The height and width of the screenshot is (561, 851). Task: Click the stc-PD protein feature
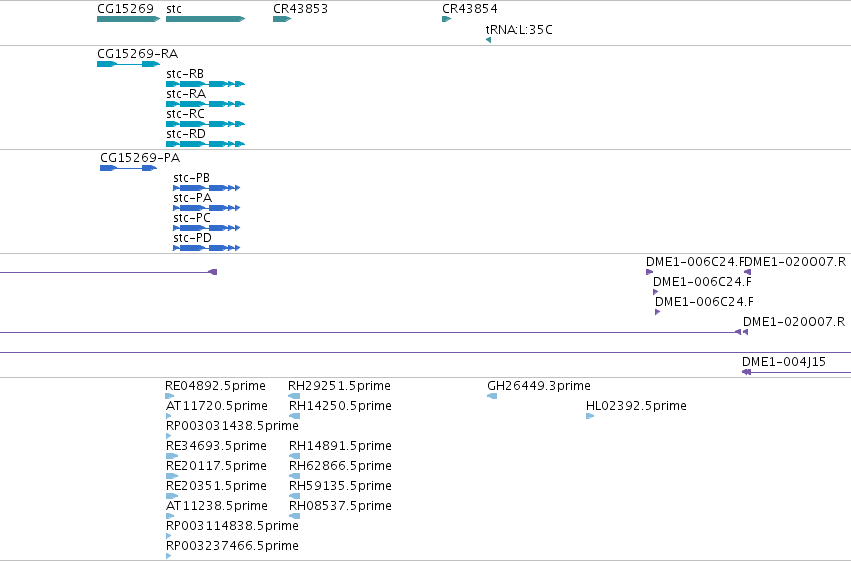point(207,248)
